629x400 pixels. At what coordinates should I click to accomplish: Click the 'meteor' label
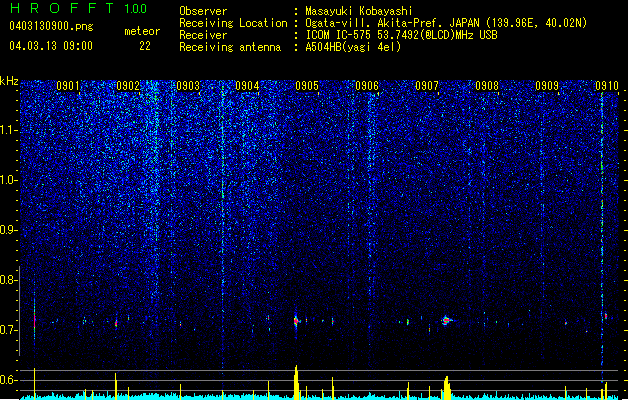tap(142, 31)
